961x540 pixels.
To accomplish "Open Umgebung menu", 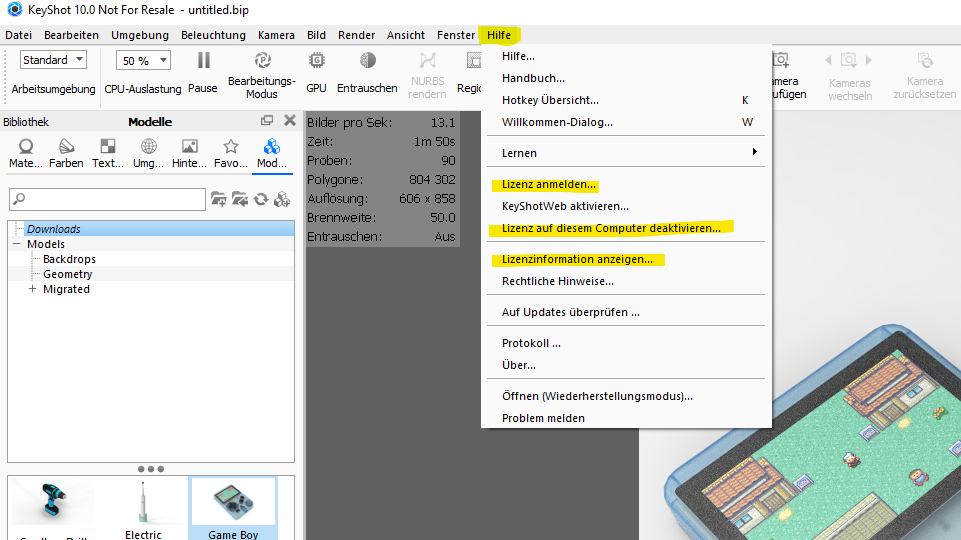I will [140, 35].
